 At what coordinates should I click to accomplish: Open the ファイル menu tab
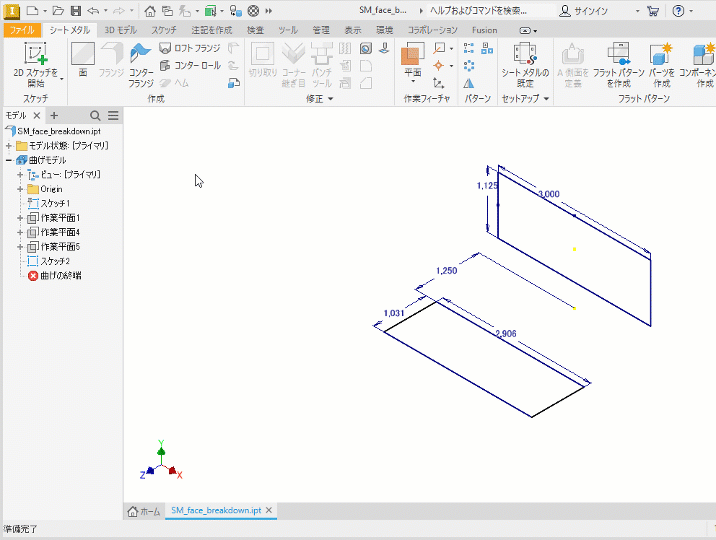click(22, 30)
